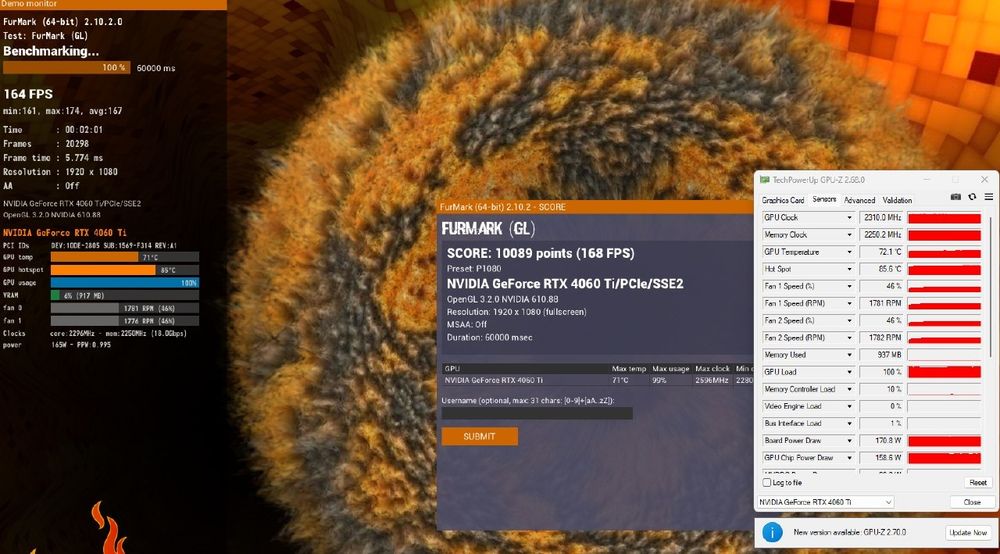Open the GPU selector combo box in GPU-Z
This screenshot has width=1000, height=554.
(x=825, y=502)
